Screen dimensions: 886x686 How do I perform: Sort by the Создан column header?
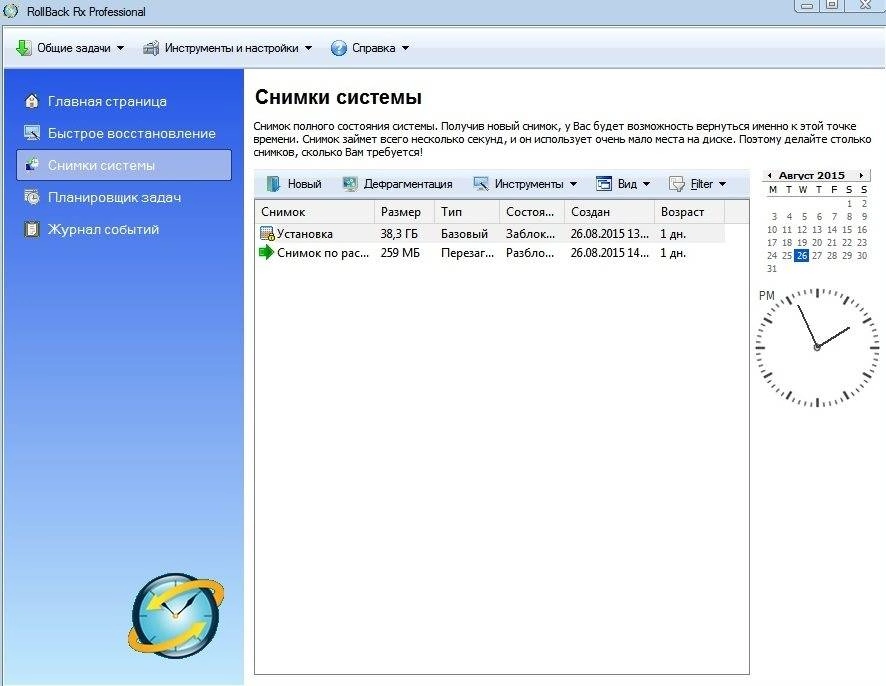609,212
